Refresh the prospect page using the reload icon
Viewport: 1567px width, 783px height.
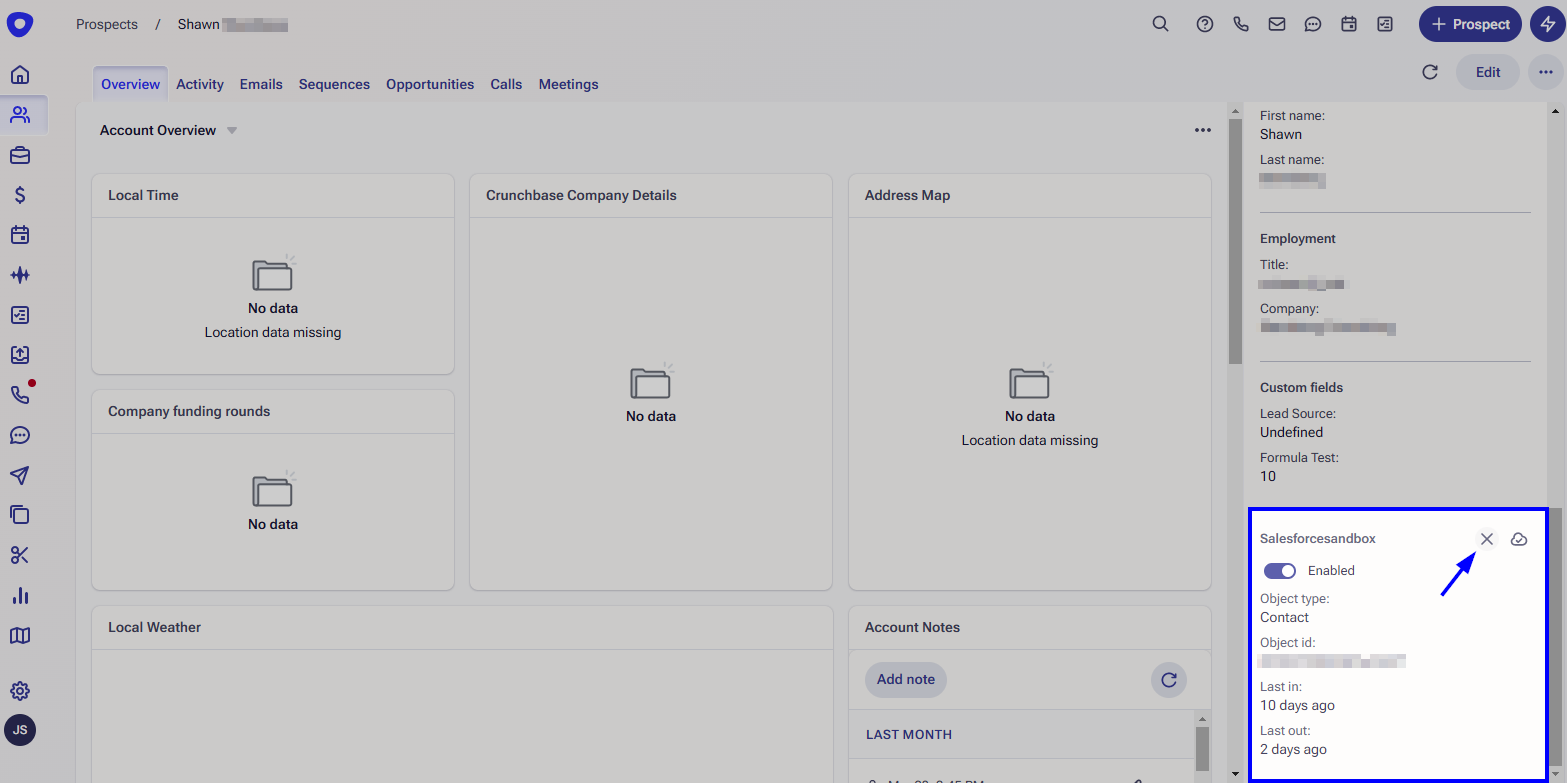(x=1430, y=72)
